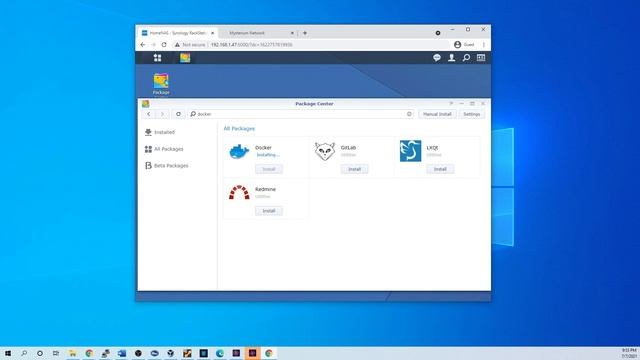
Task: Select the HomeNAS Synology tab
Action: [x=178, y=33]
